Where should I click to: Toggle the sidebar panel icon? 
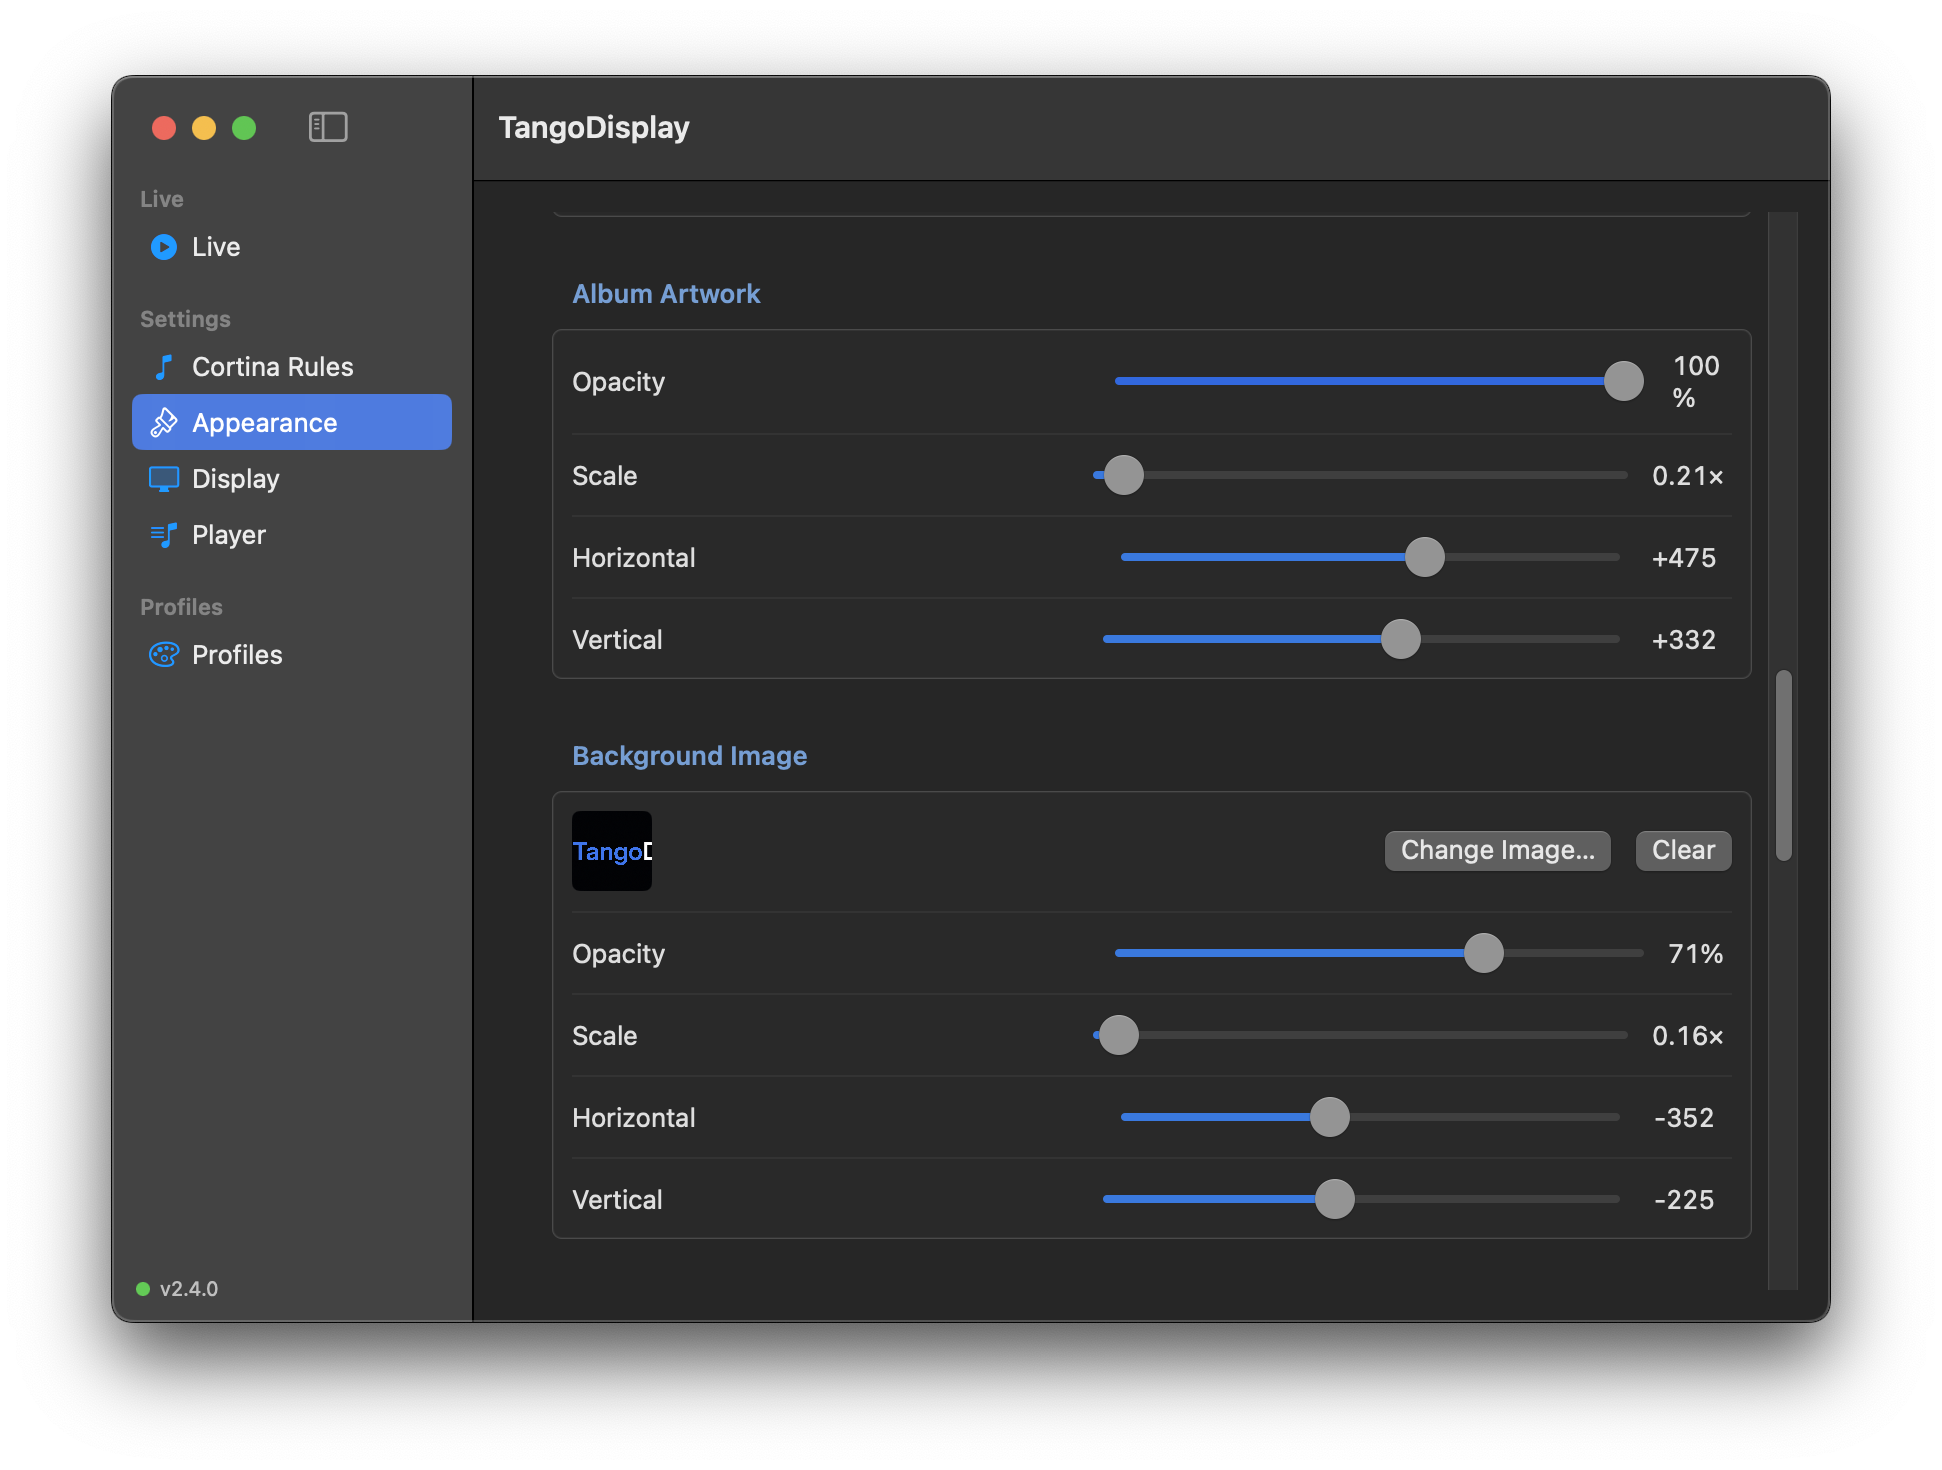point(328,127)
